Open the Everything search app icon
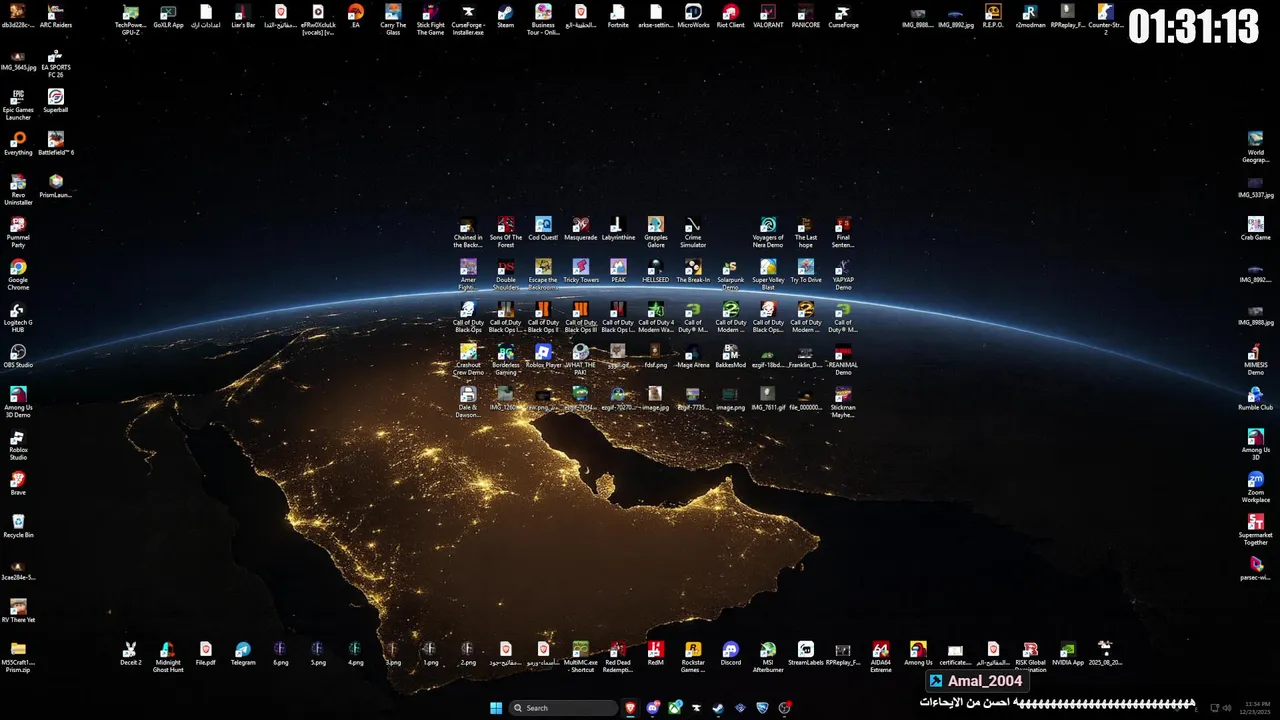This screenshot has height=720, width=1280. click(x=18, y=144)
